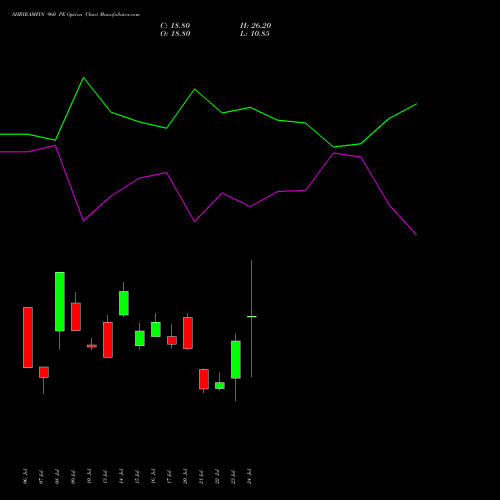Click the magenta indicator line's rightmost end
Image resolution: width=500 pixels, height=500 pixels.
point(416,234)
